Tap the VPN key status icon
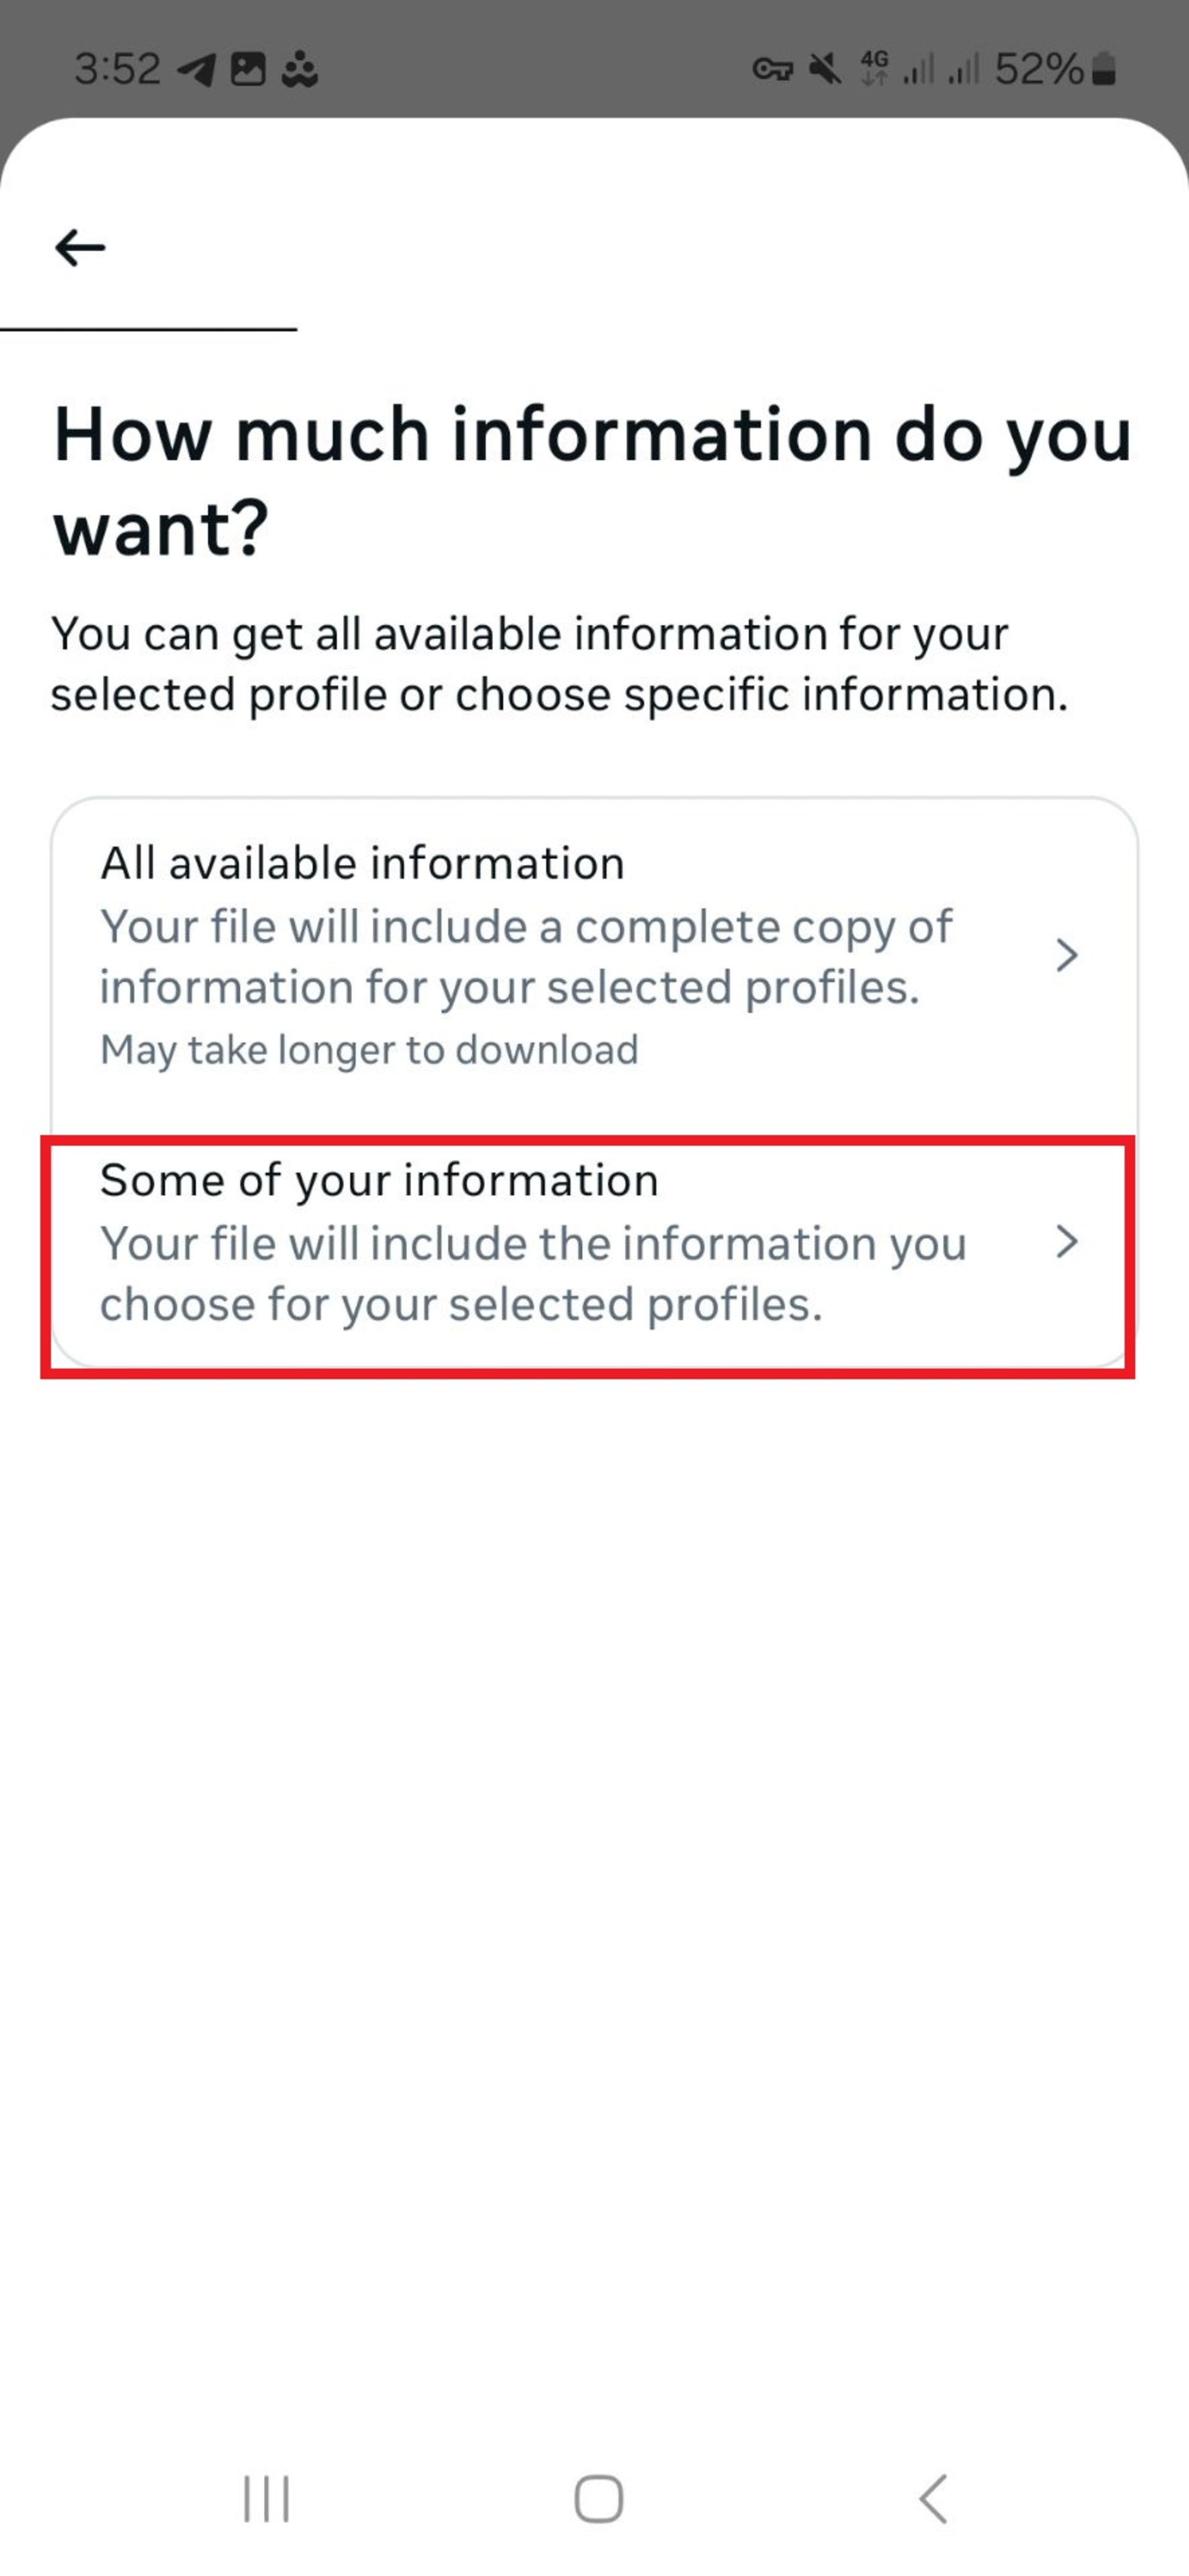1189x2576 pixels. (x=772, y=69)
